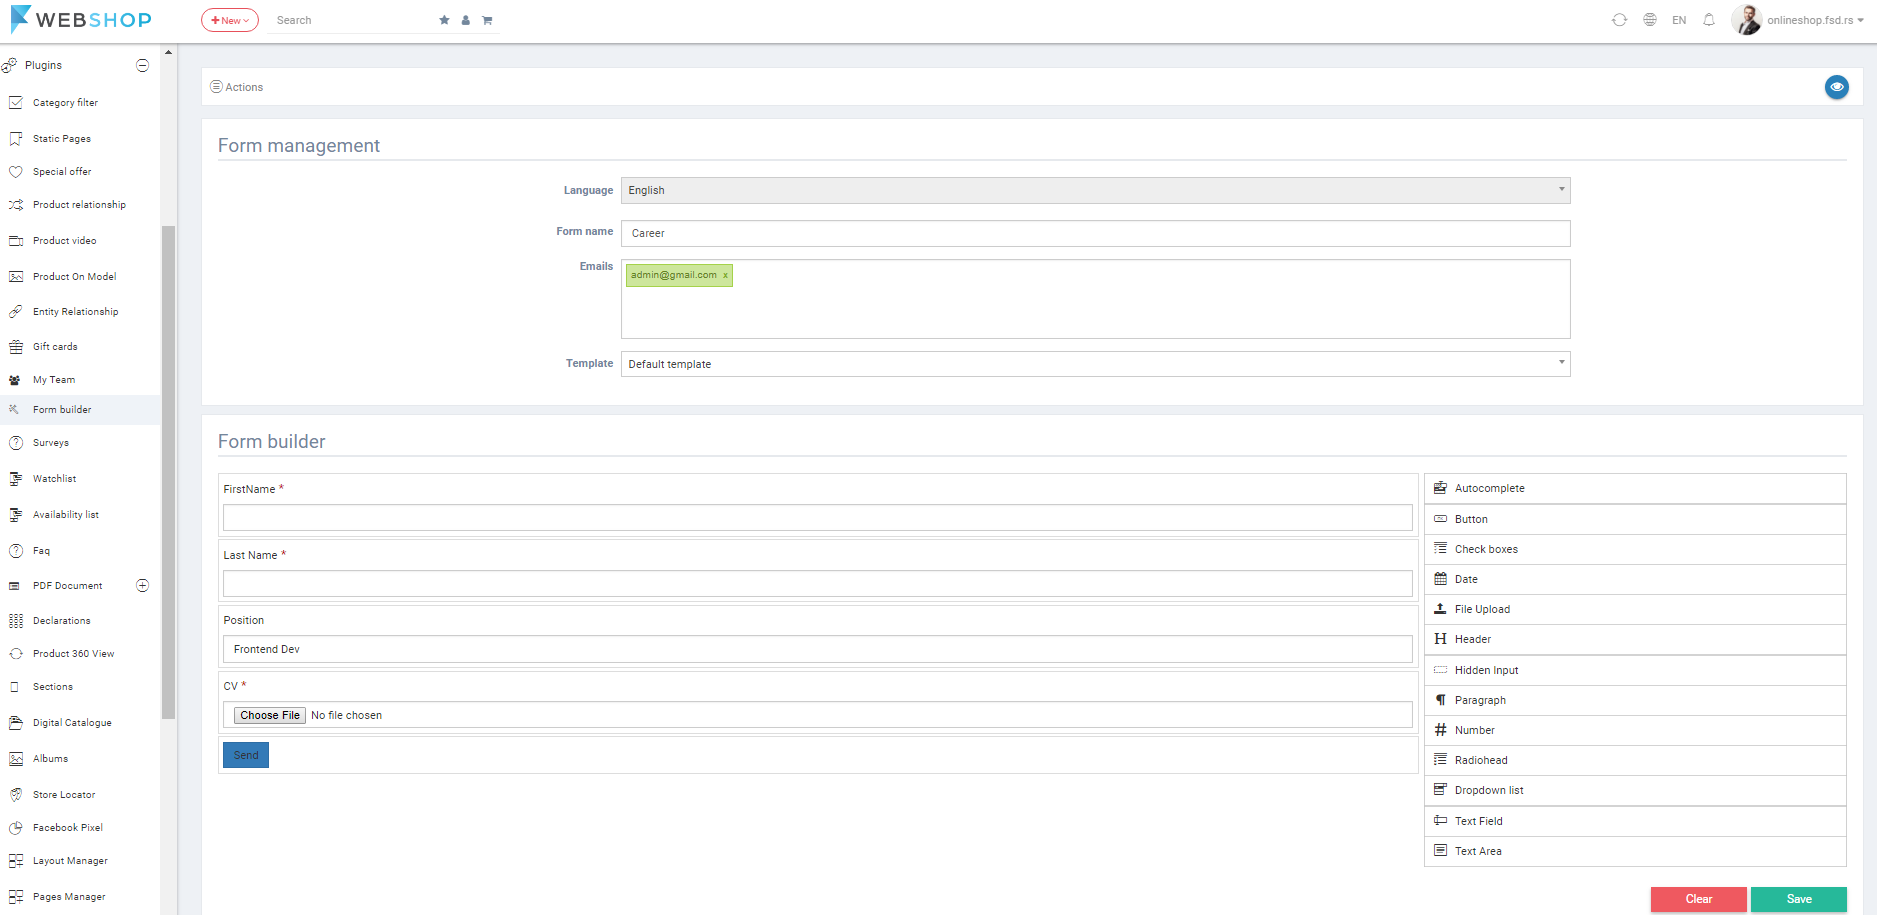Open Sections in sidebar

52,687
